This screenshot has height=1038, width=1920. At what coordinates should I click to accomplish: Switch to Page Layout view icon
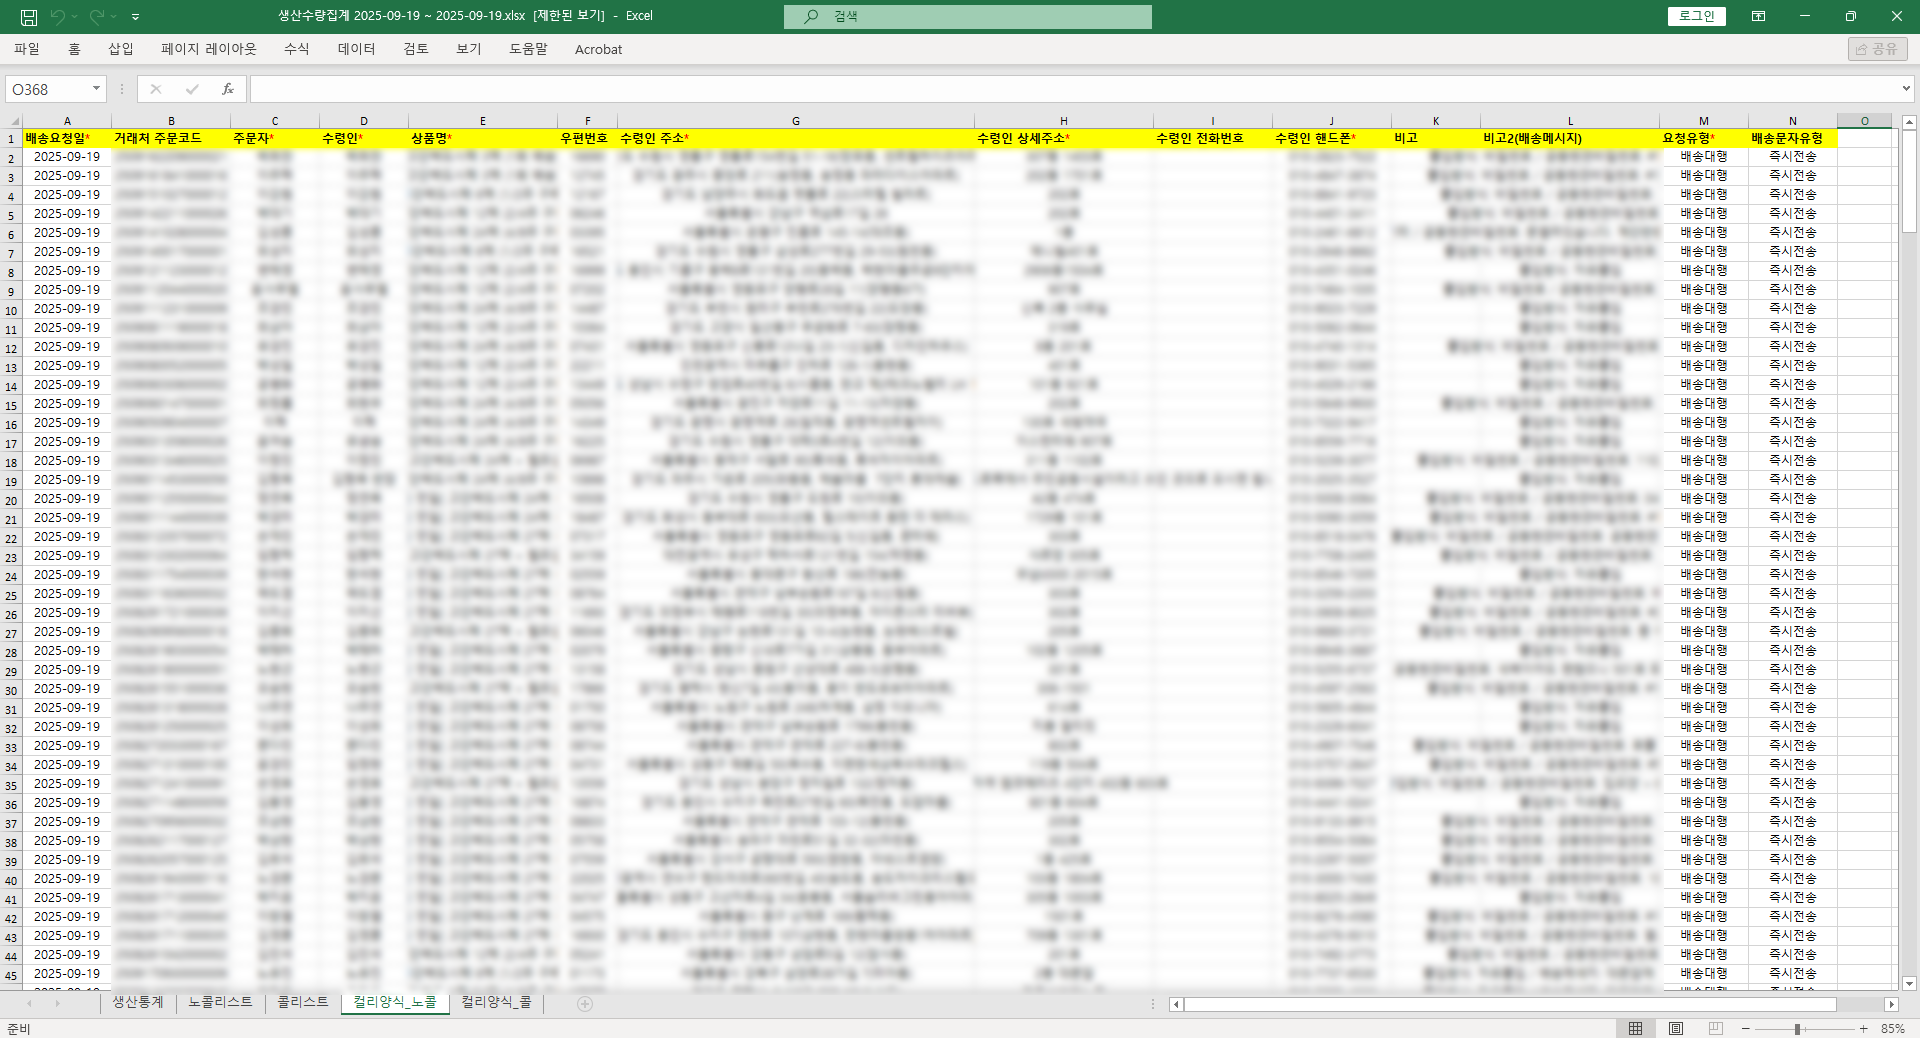coord(1676,1028)
